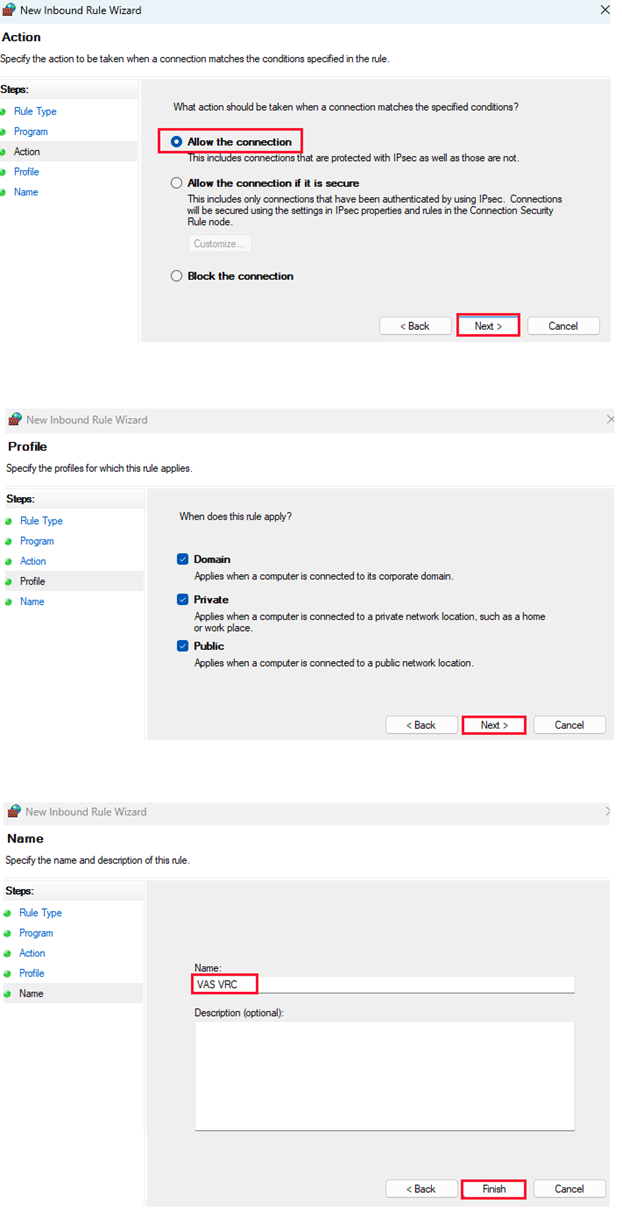Select the "Allow the connection" radio button

click(177, 142)
